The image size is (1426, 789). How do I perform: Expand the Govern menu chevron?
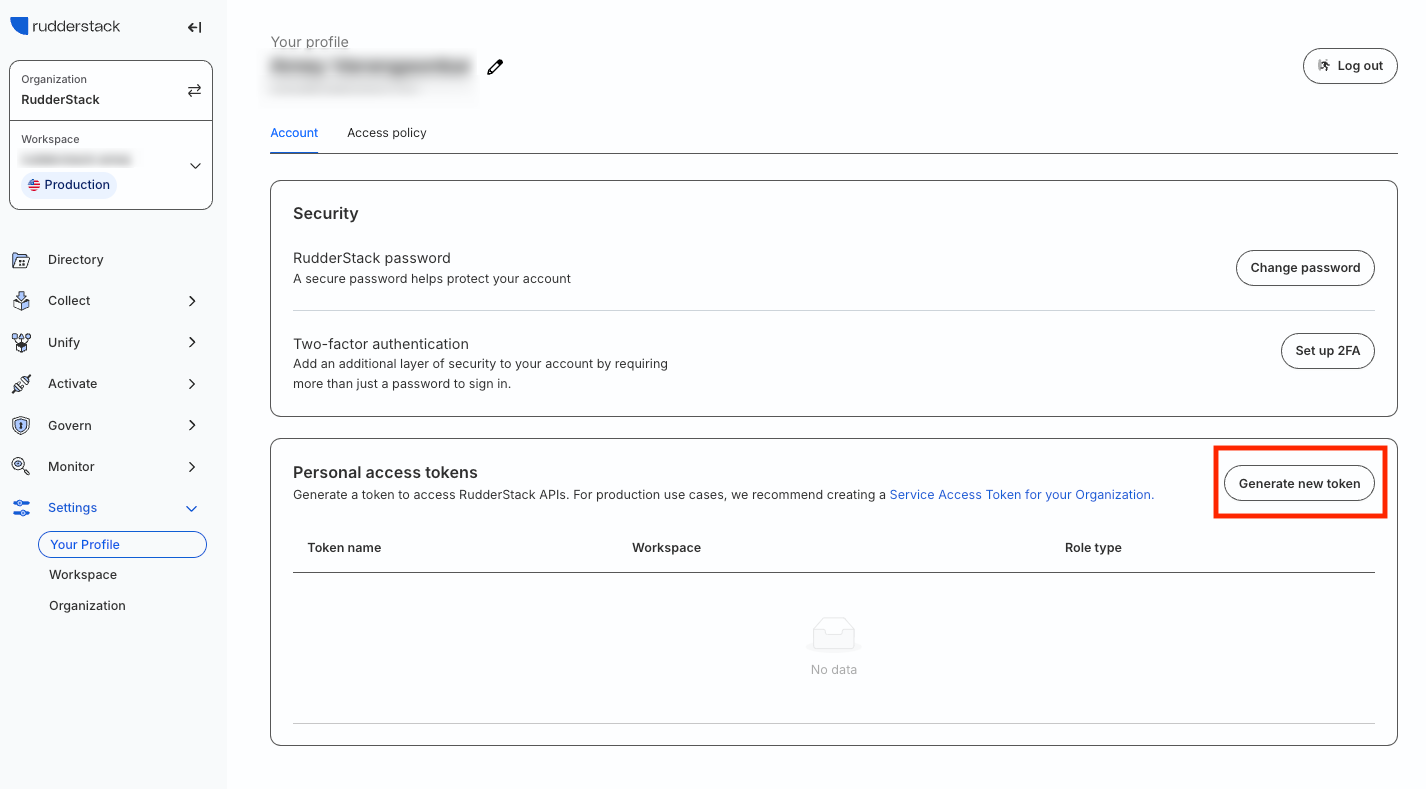(x=192, y=426)
